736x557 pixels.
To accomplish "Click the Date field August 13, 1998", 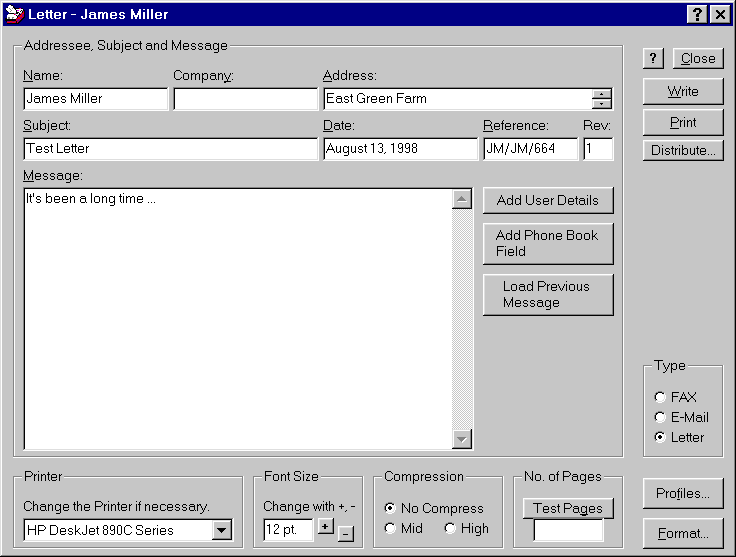I will coord(400,149).
